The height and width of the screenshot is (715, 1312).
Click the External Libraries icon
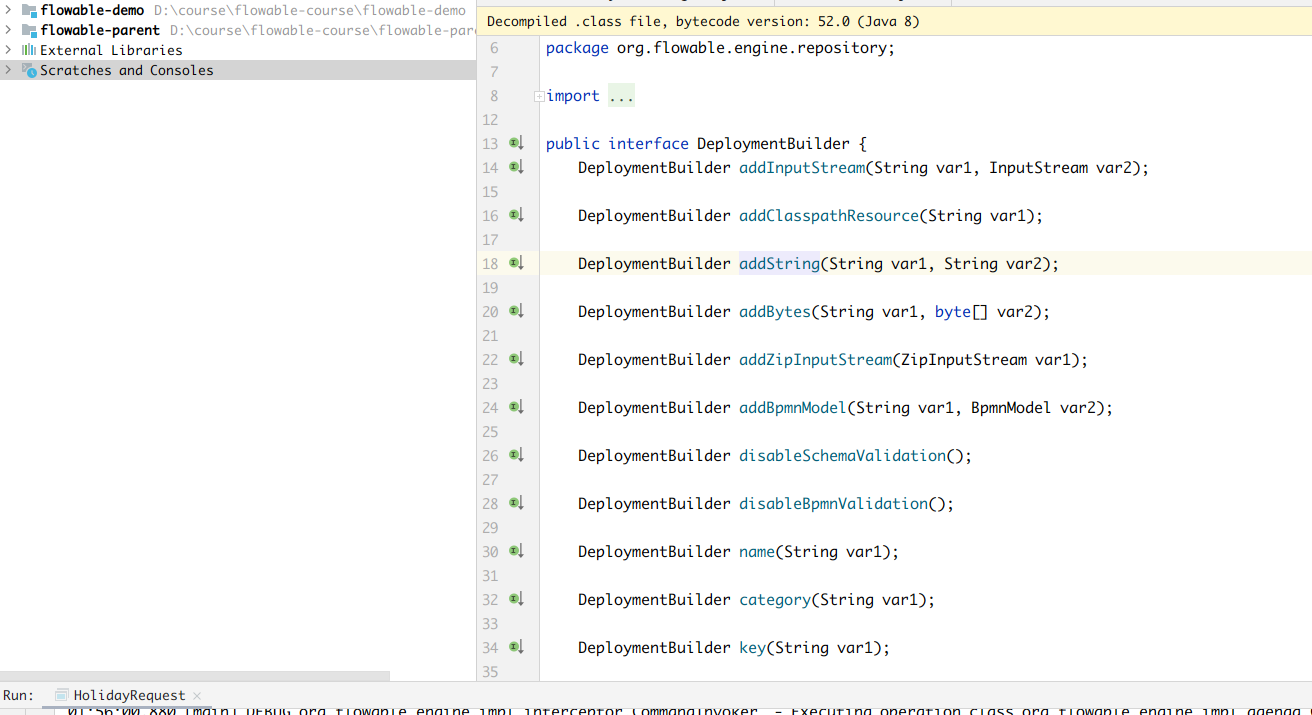(x=29, y=50)
